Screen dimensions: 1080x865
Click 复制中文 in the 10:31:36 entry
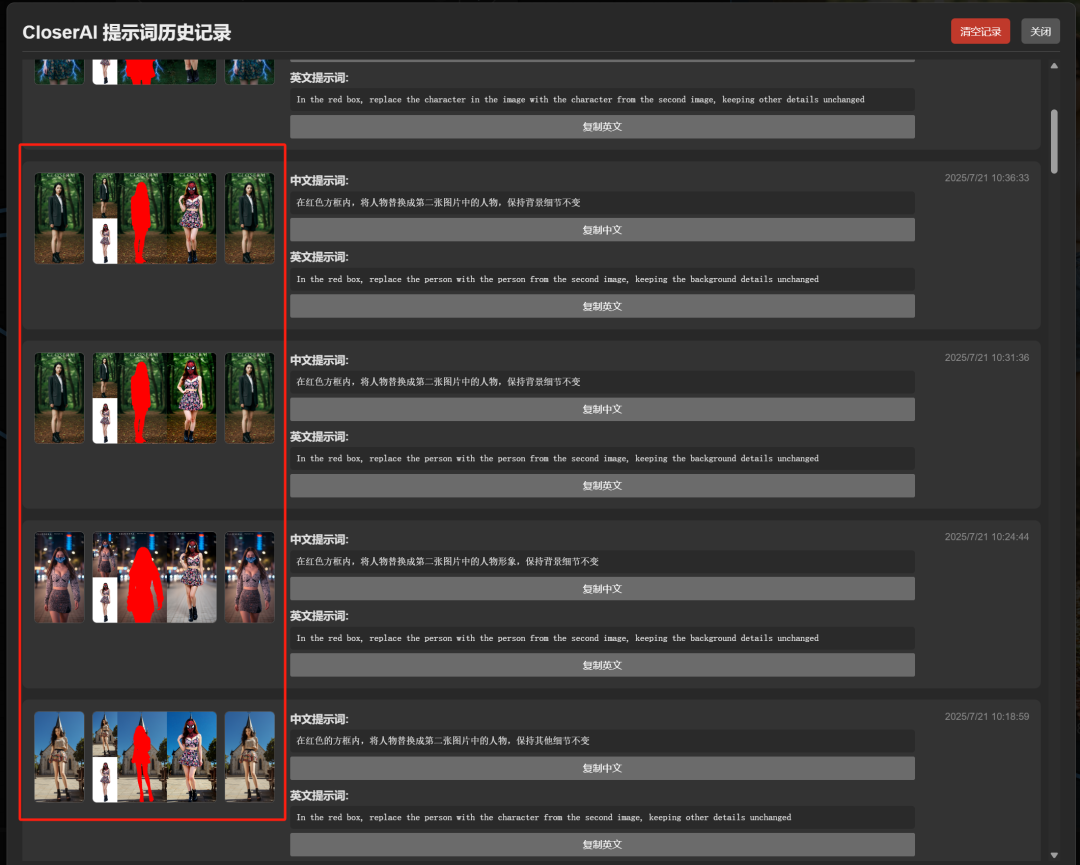pyautogui.click(x=602, y=409)
